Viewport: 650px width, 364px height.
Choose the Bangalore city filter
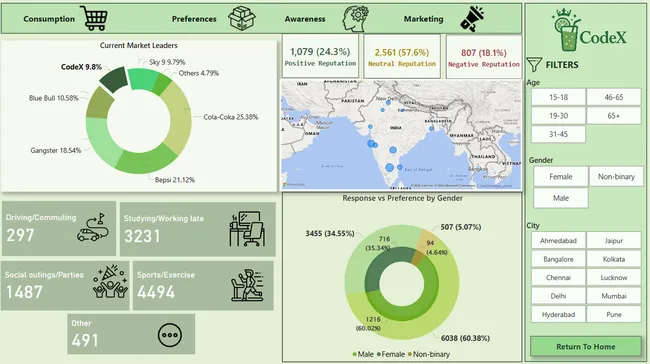tap(558, 259)
